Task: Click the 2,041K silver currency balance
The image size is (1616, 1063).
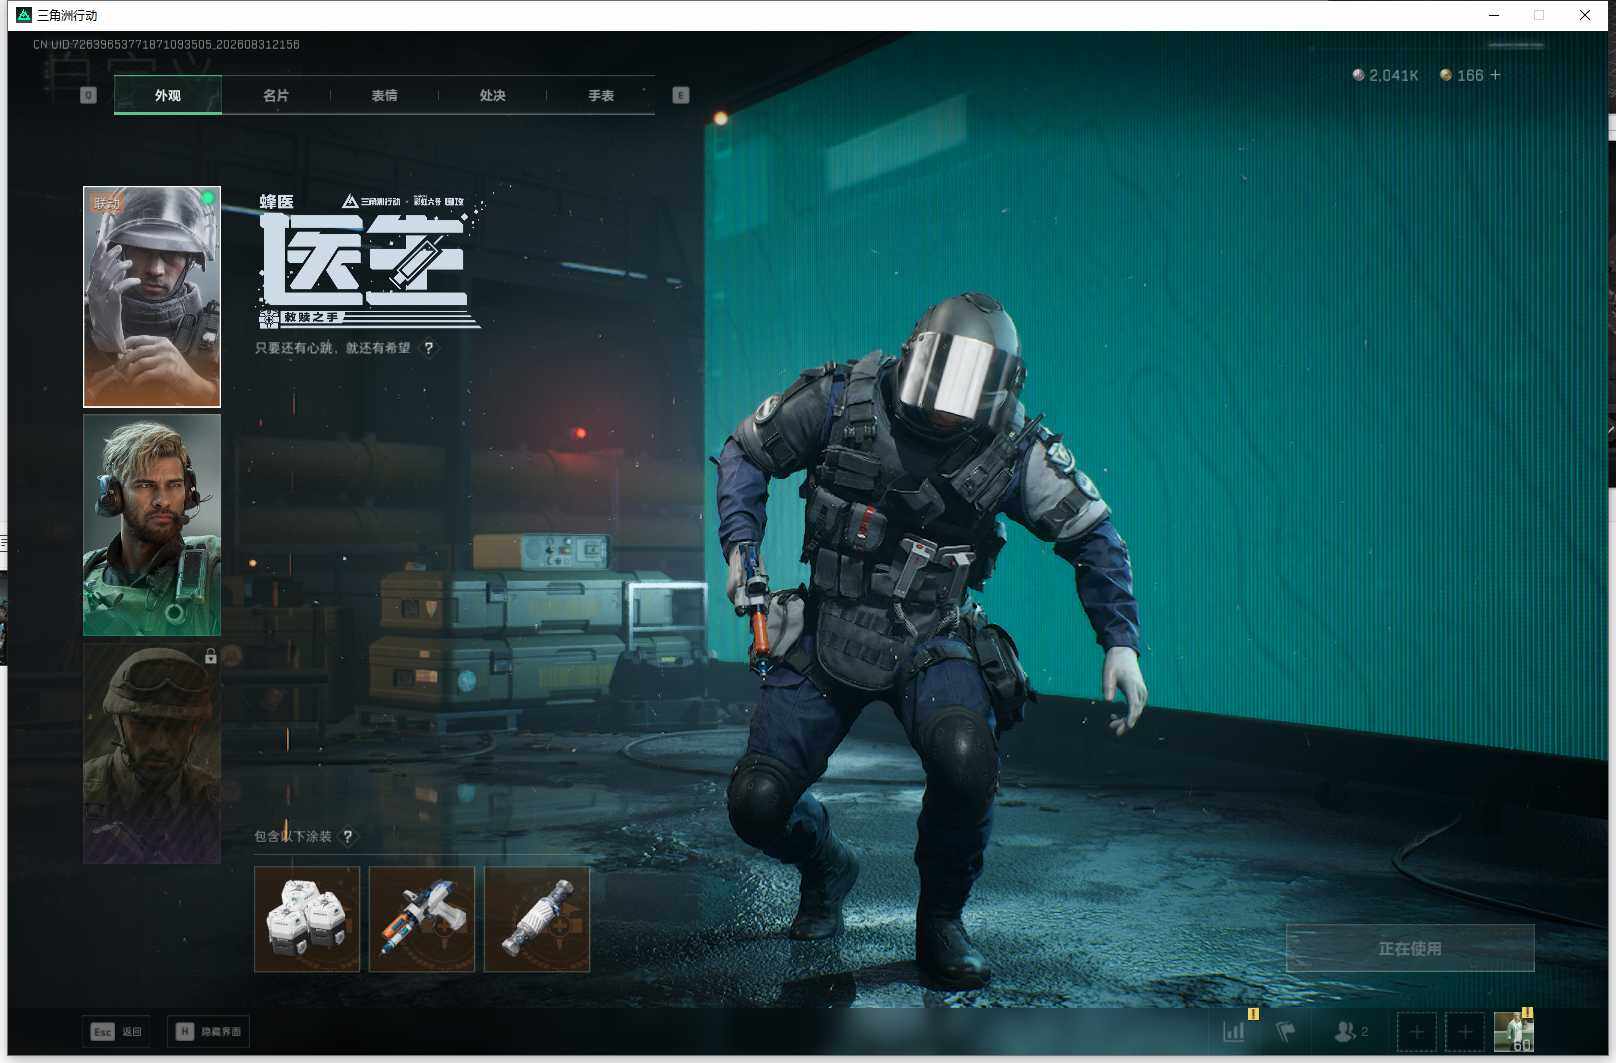Action: click(x=1385, y=75)
